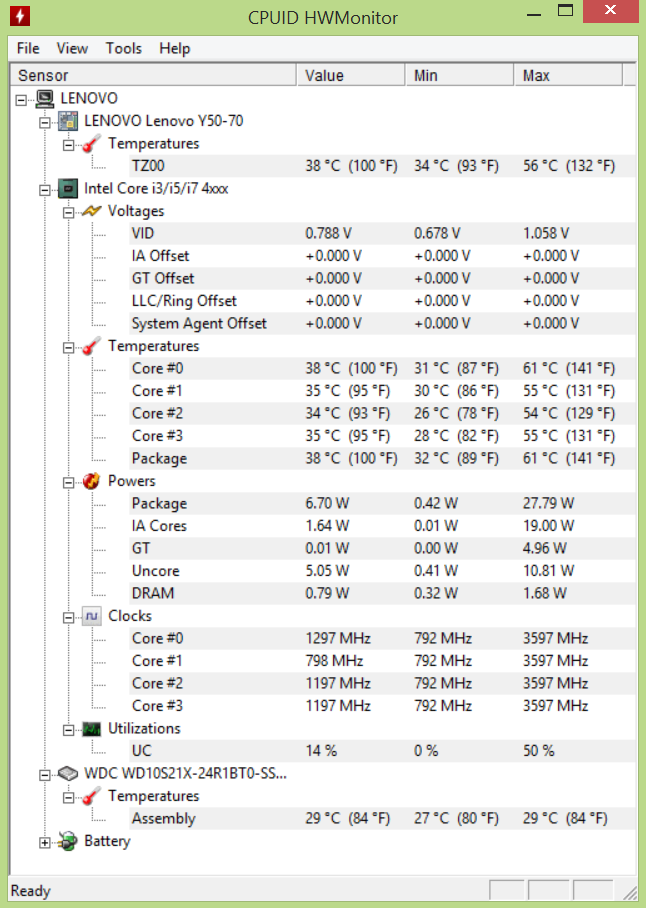The width and height of the screenshot is (646, 908).
Task: Click the Lenovo Y50-70 motherboard icon
Action: pyautogui.click(x=69, y=121)
